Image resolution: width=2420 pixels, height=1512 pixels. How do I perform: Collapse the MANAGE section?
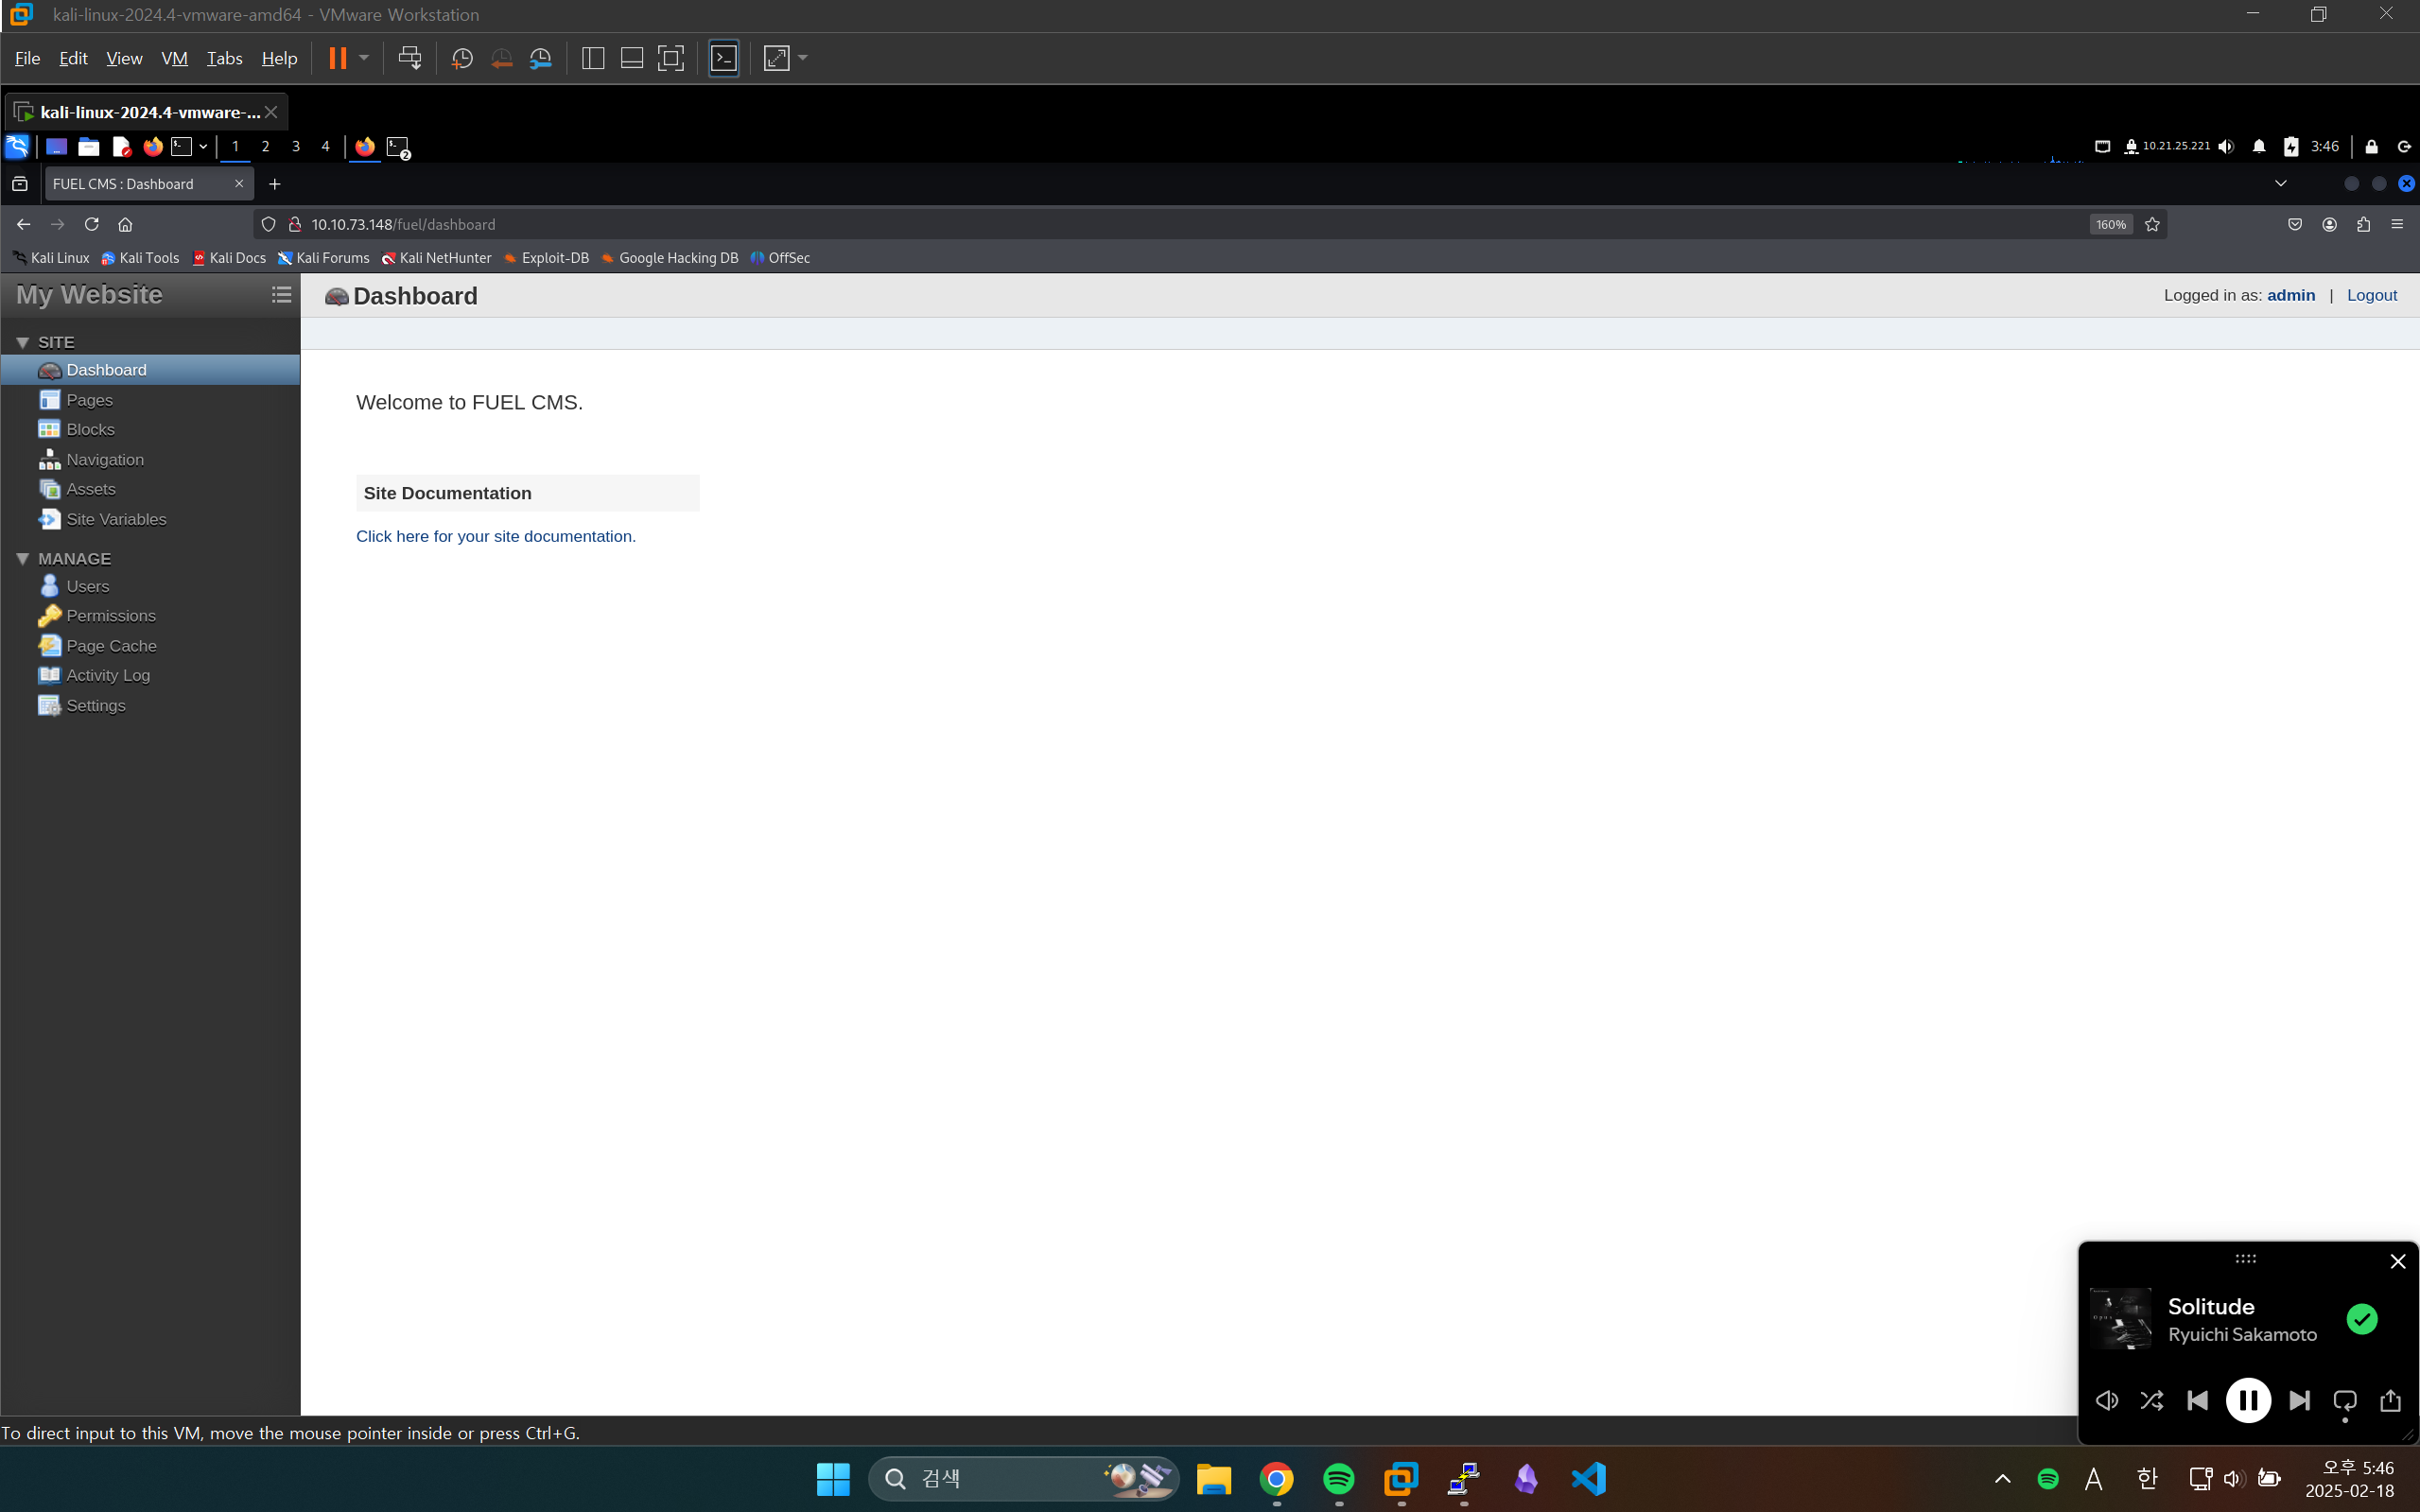[22, 559]
